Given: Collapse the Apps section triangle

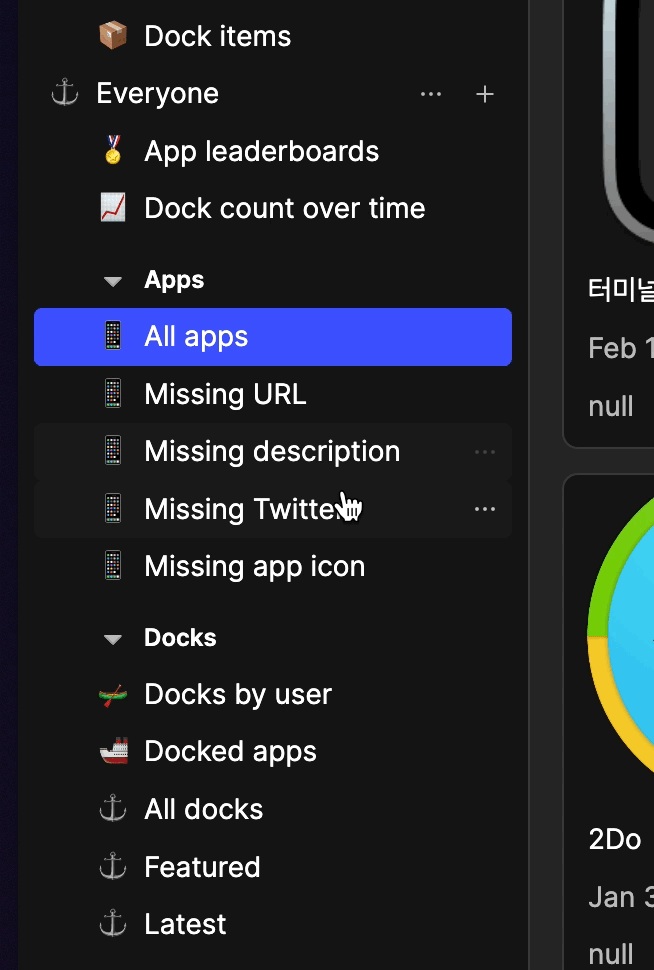Looking at the screenshot, I should pos(113,282).
